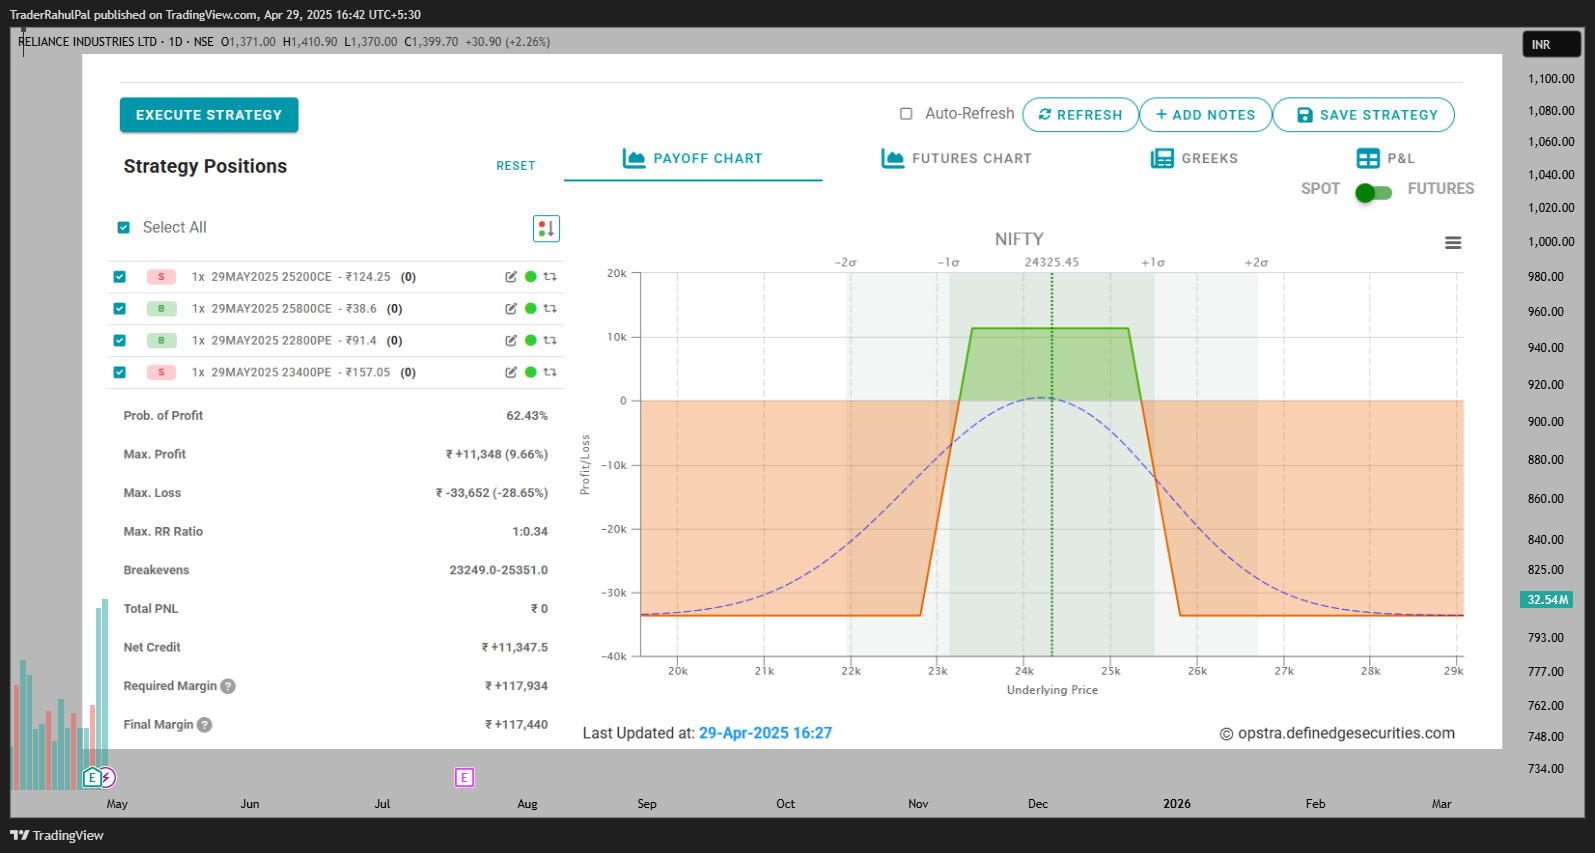Viewport: 1595px width, 853px height.
Task: Click the Execute Strategy button
Action: pyautogui.click(x=209, y=115)
